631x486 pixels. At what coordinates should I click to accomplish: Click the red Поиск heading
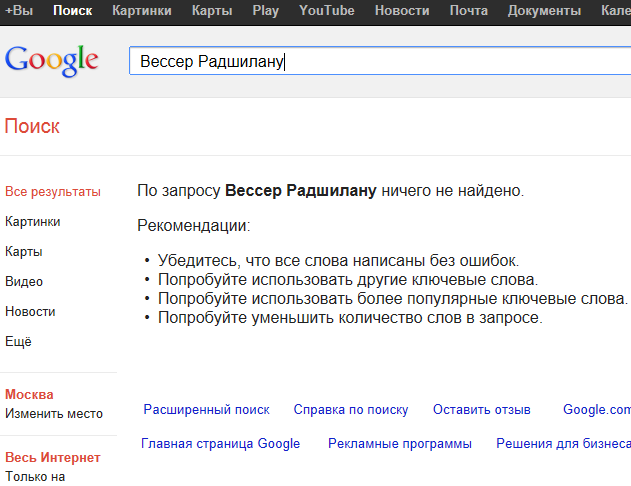tap(32, 126)
